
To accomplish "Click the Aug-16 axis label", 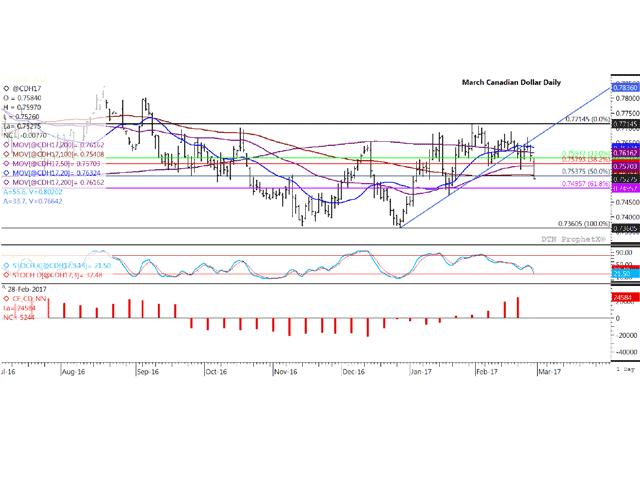I will (73, 372).
